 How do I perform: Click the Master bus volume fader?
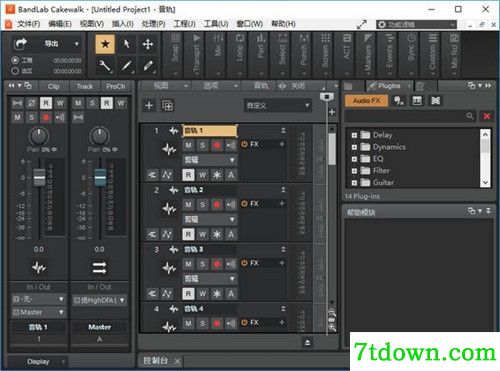click(100, 178)
